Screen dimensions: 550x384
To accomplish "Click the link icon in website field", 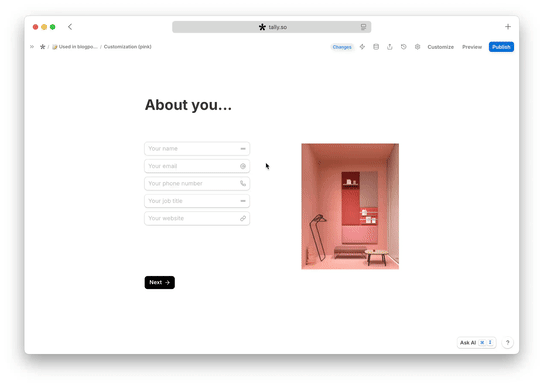I will point(243,218).
